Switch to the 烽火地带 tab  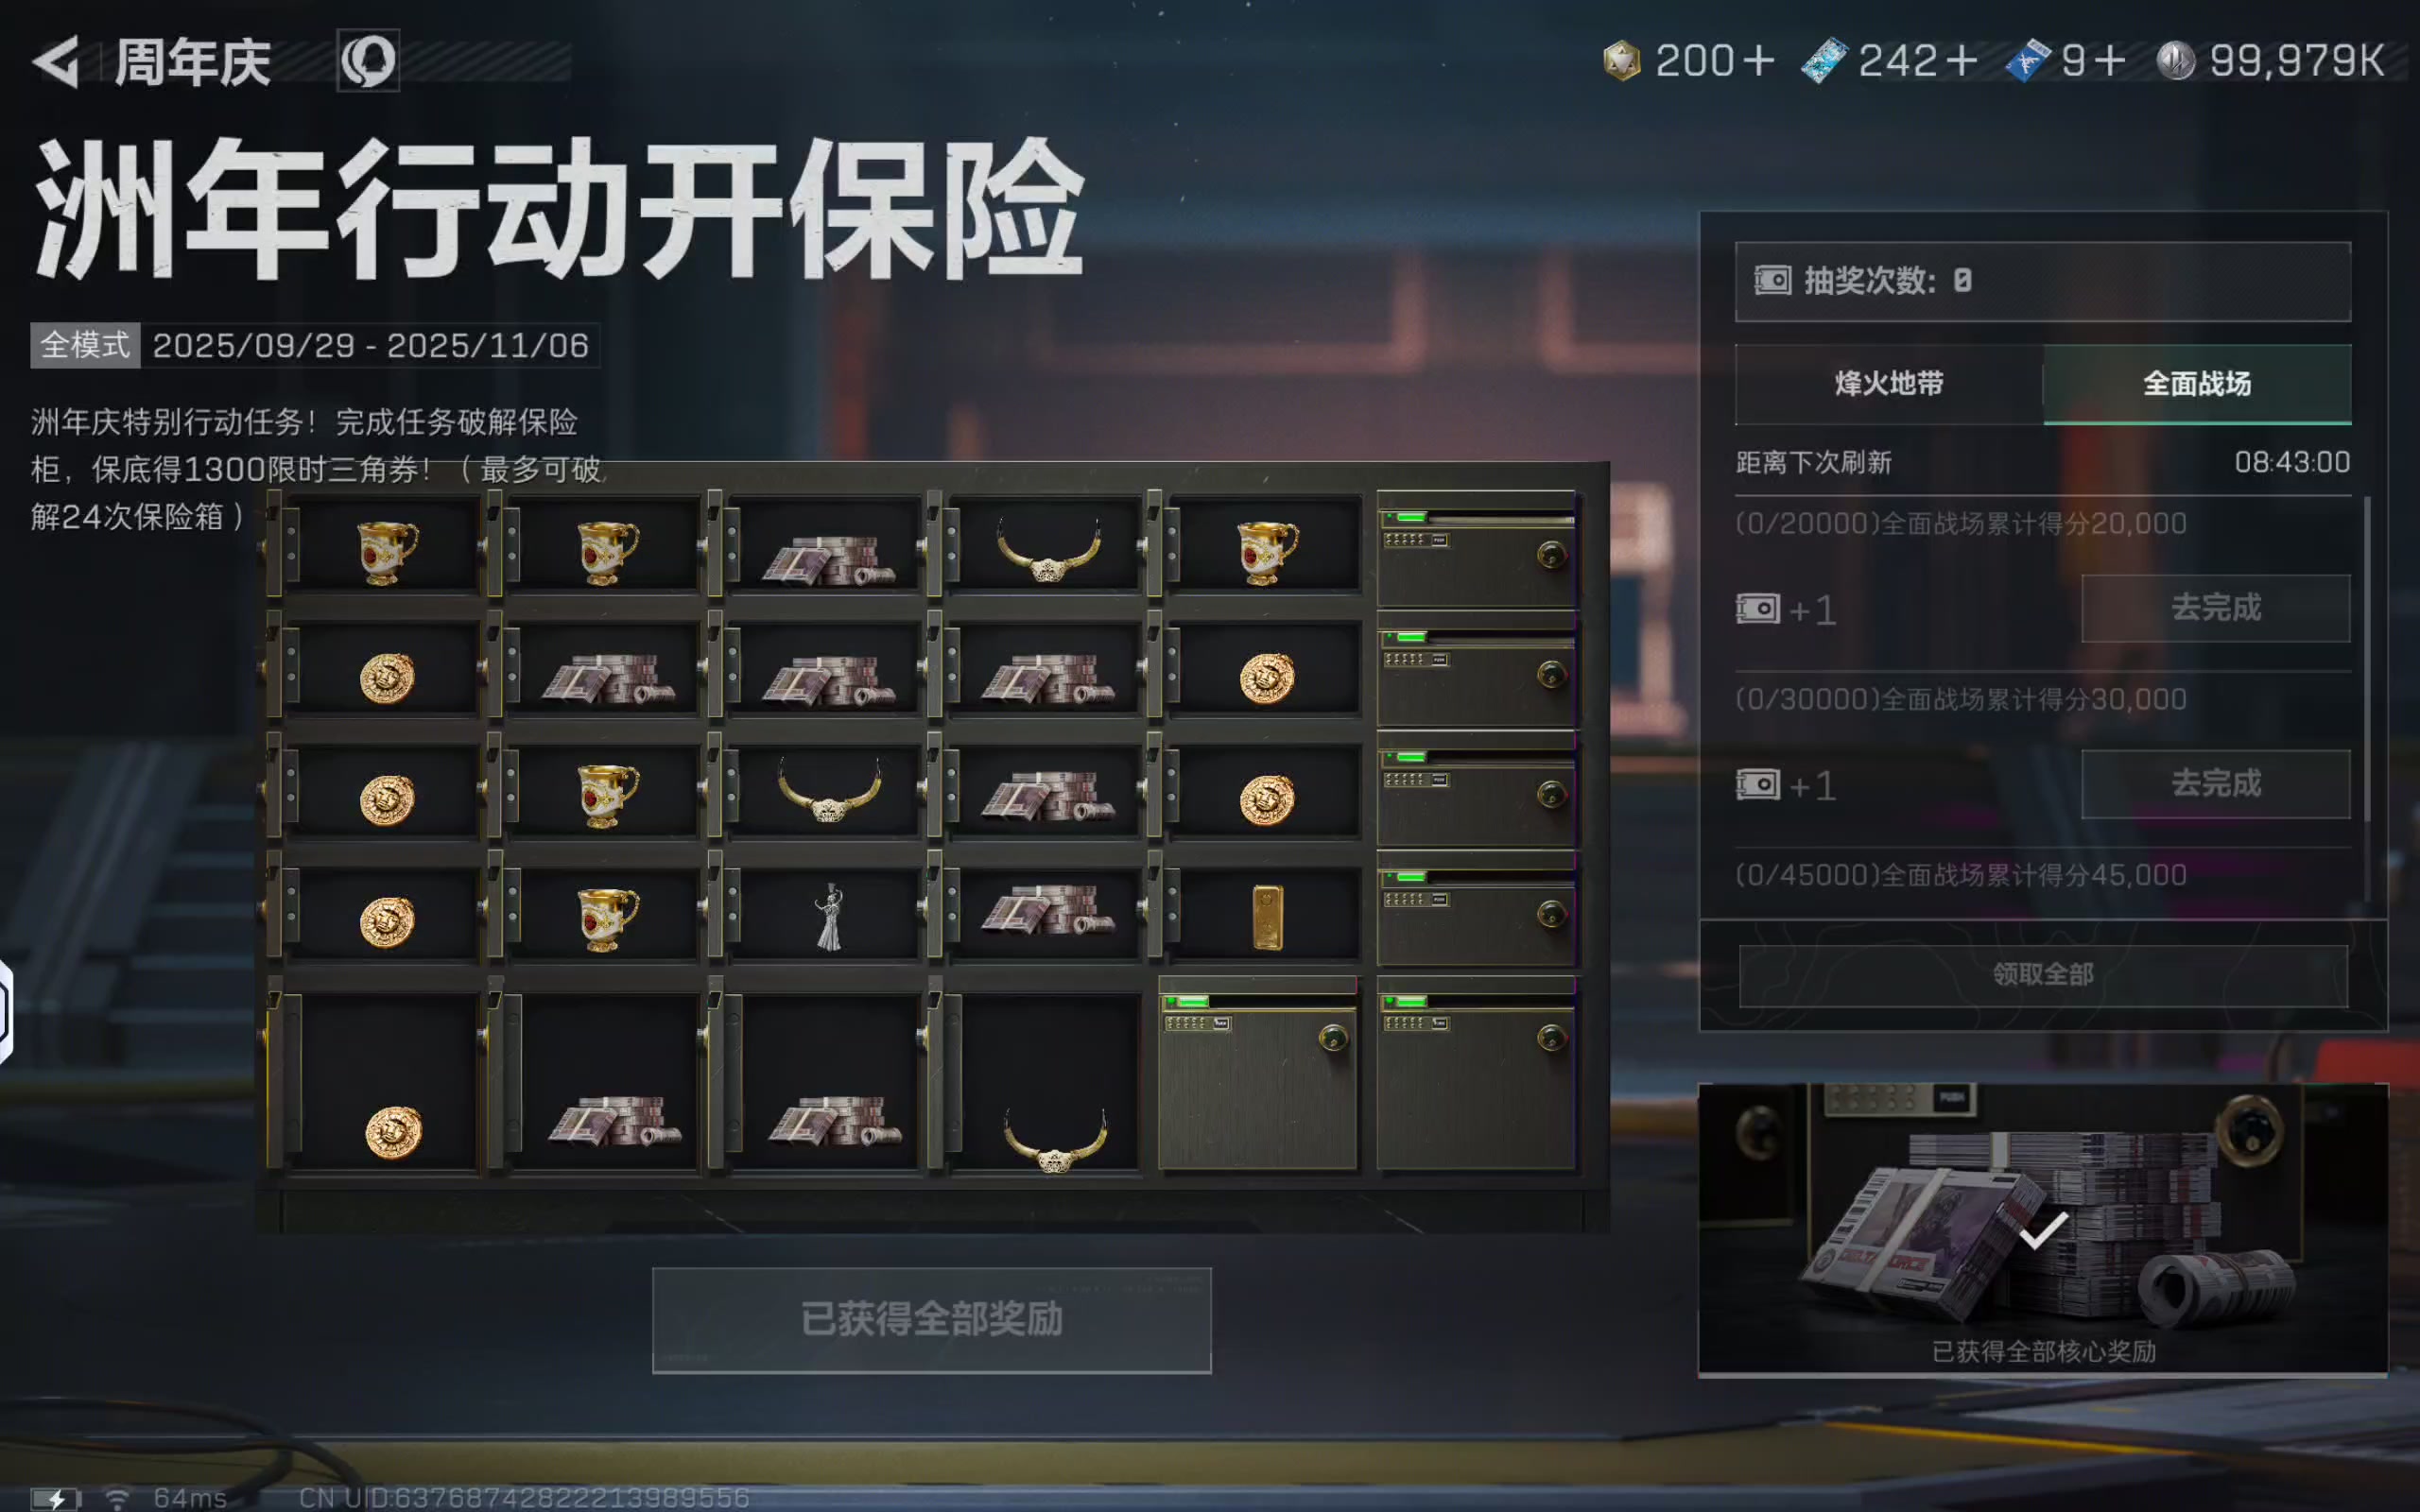[1889, 384]
